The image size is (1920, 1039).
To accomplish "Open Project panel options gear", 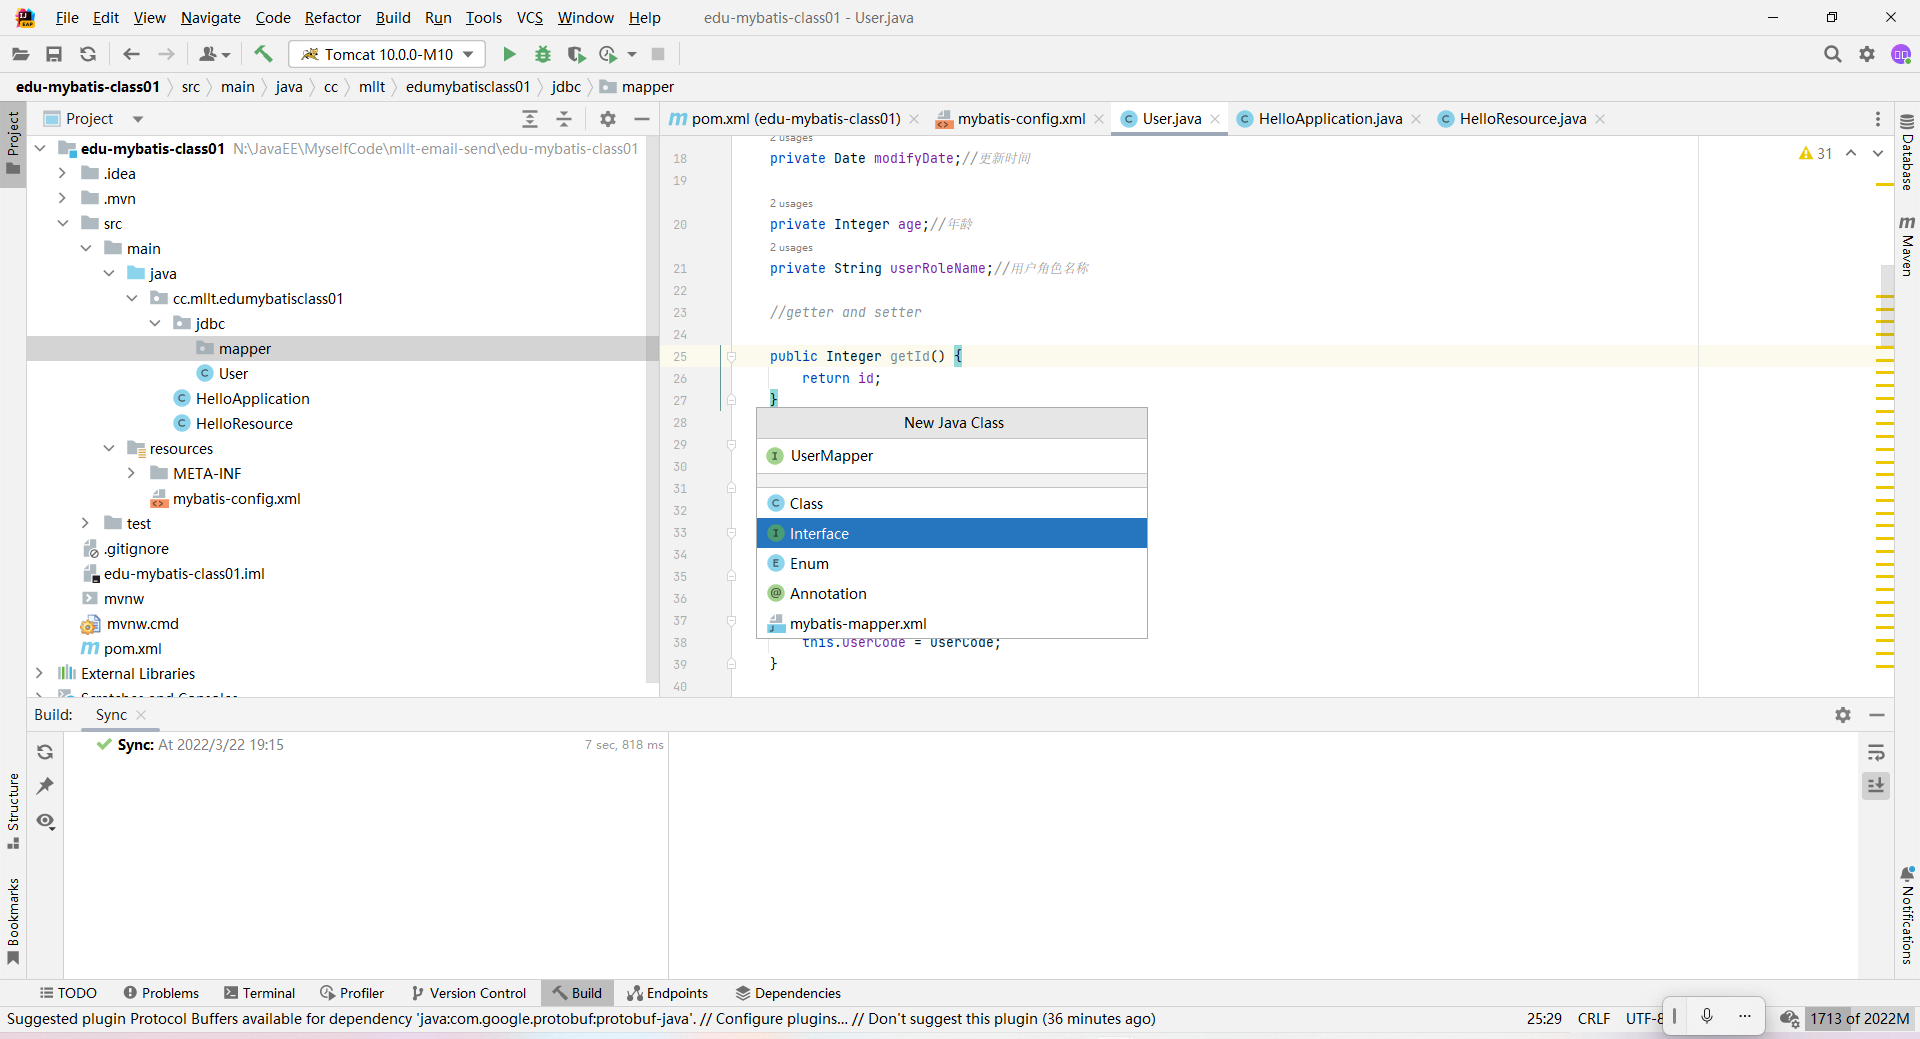I will tap(608, 119).
